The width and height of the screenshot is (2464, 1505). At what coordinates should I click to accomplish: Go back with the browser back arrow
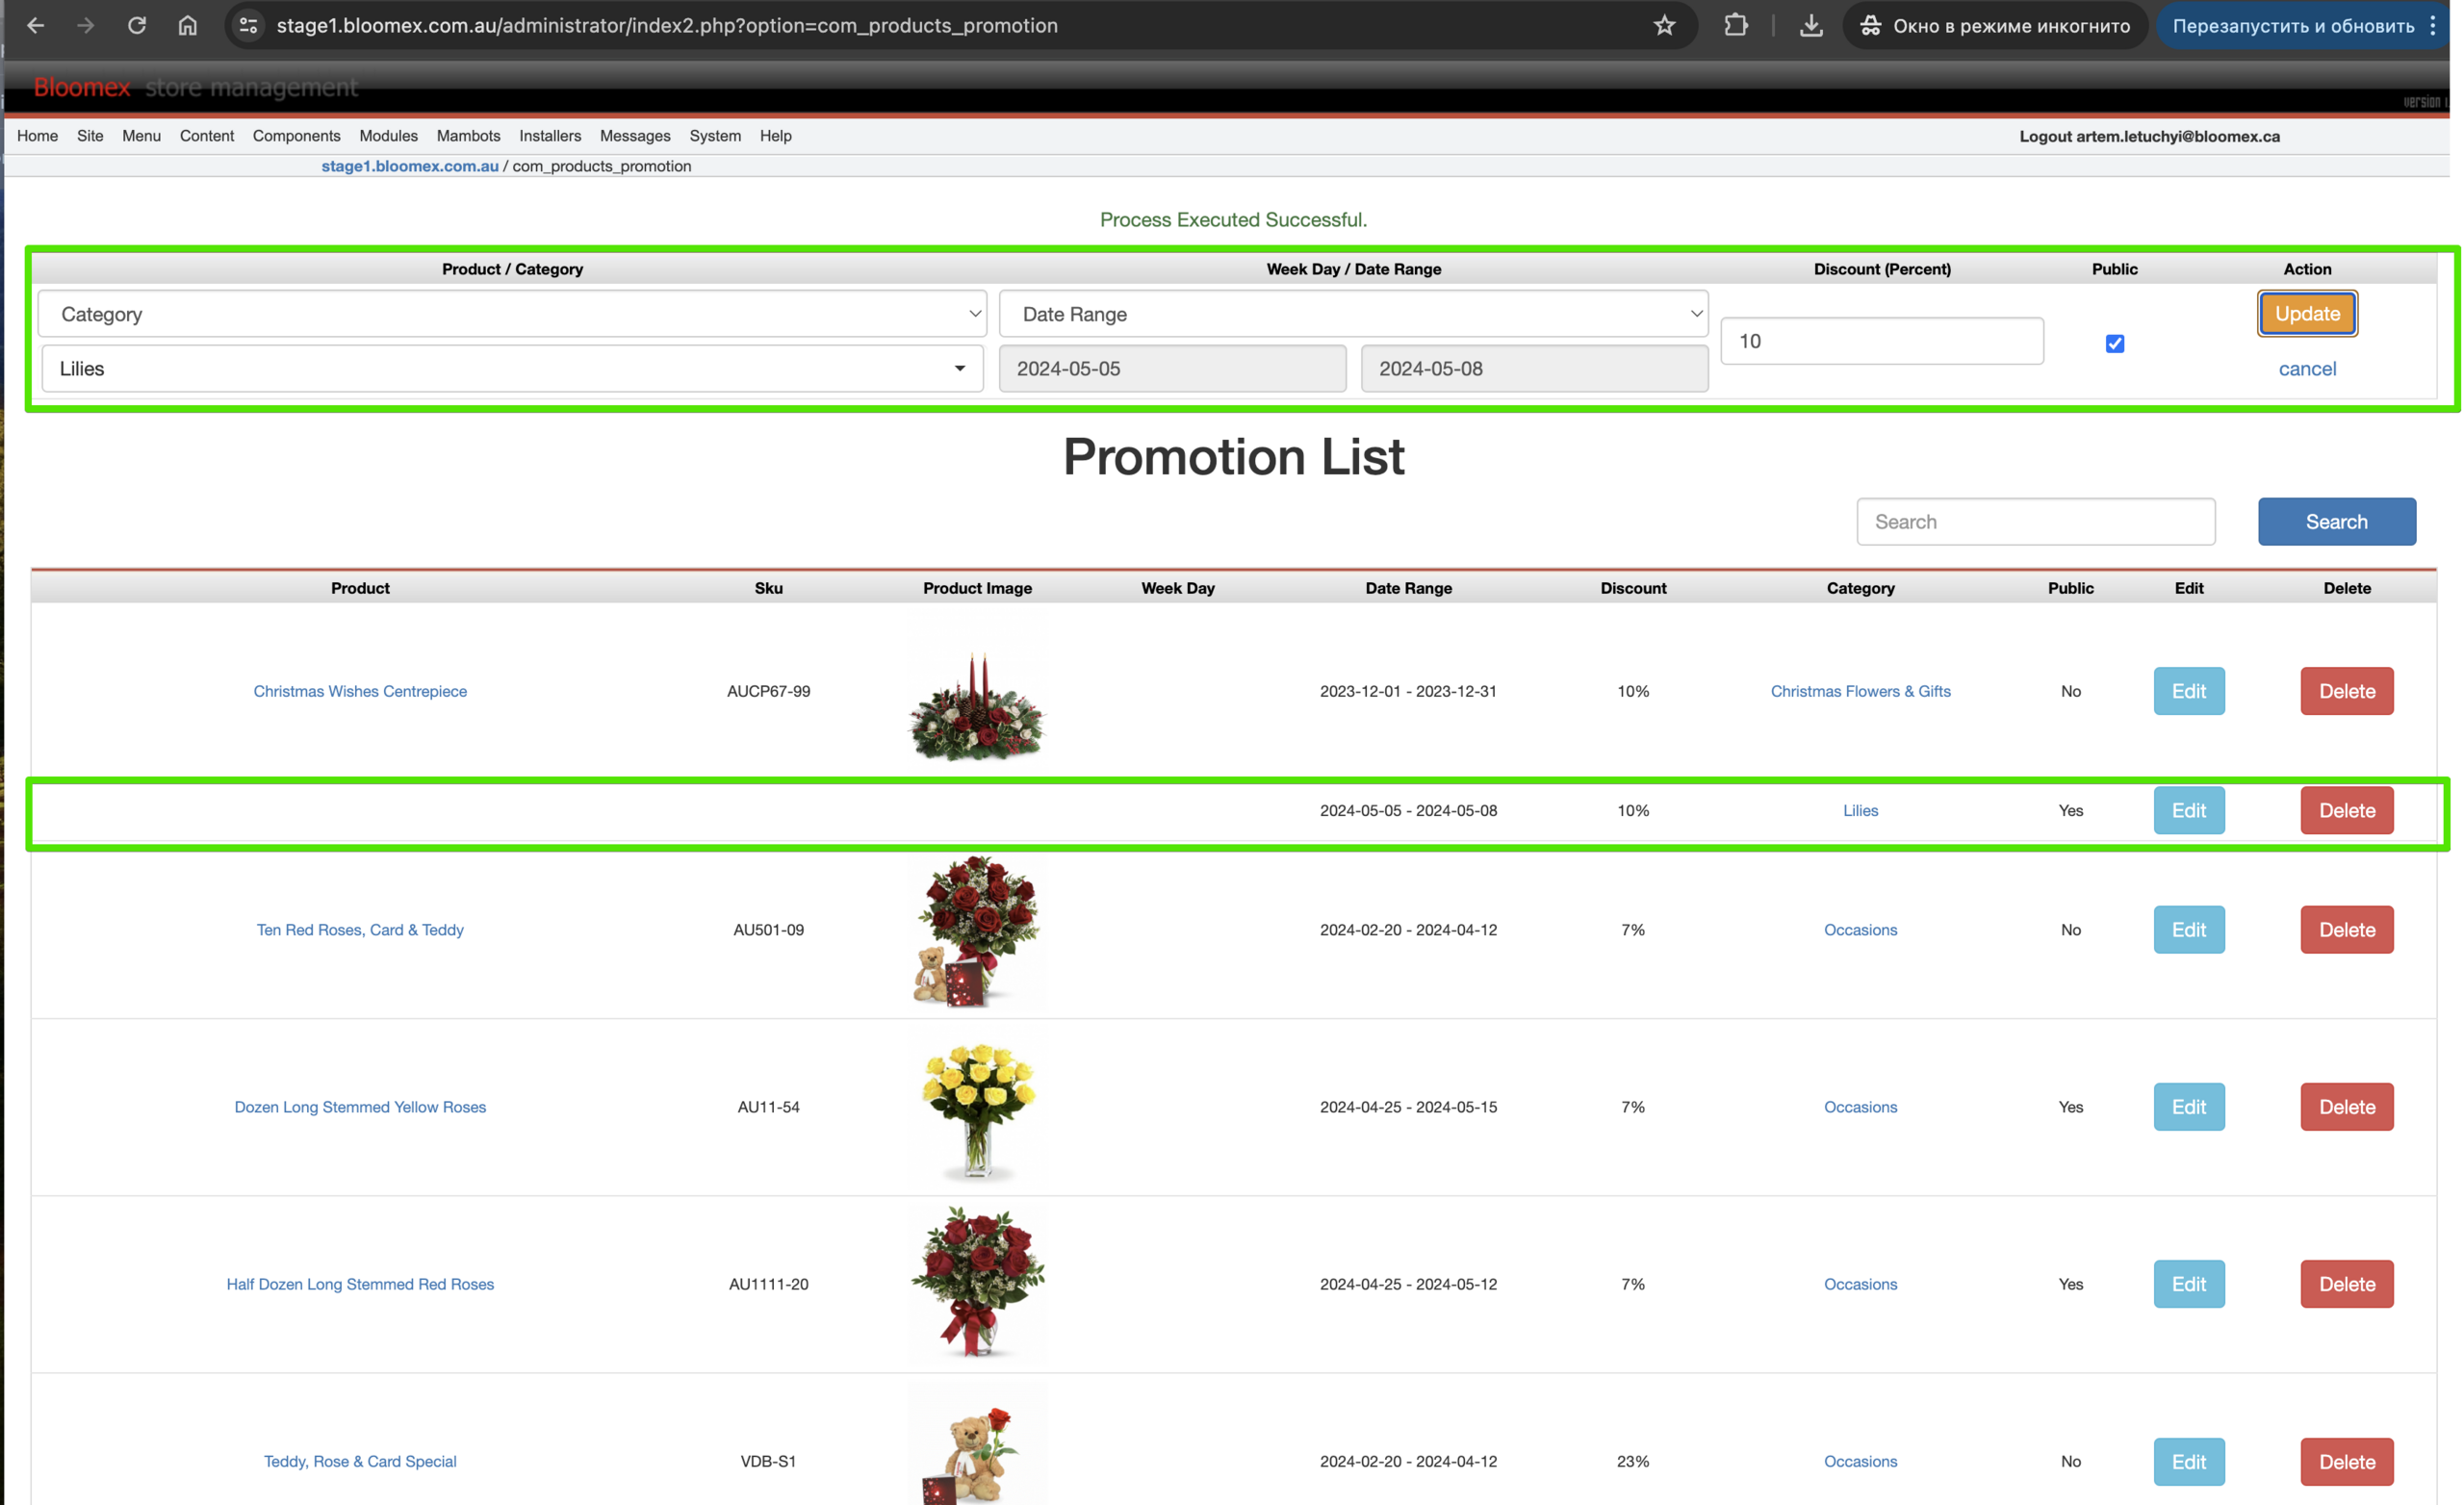(36, 26)
